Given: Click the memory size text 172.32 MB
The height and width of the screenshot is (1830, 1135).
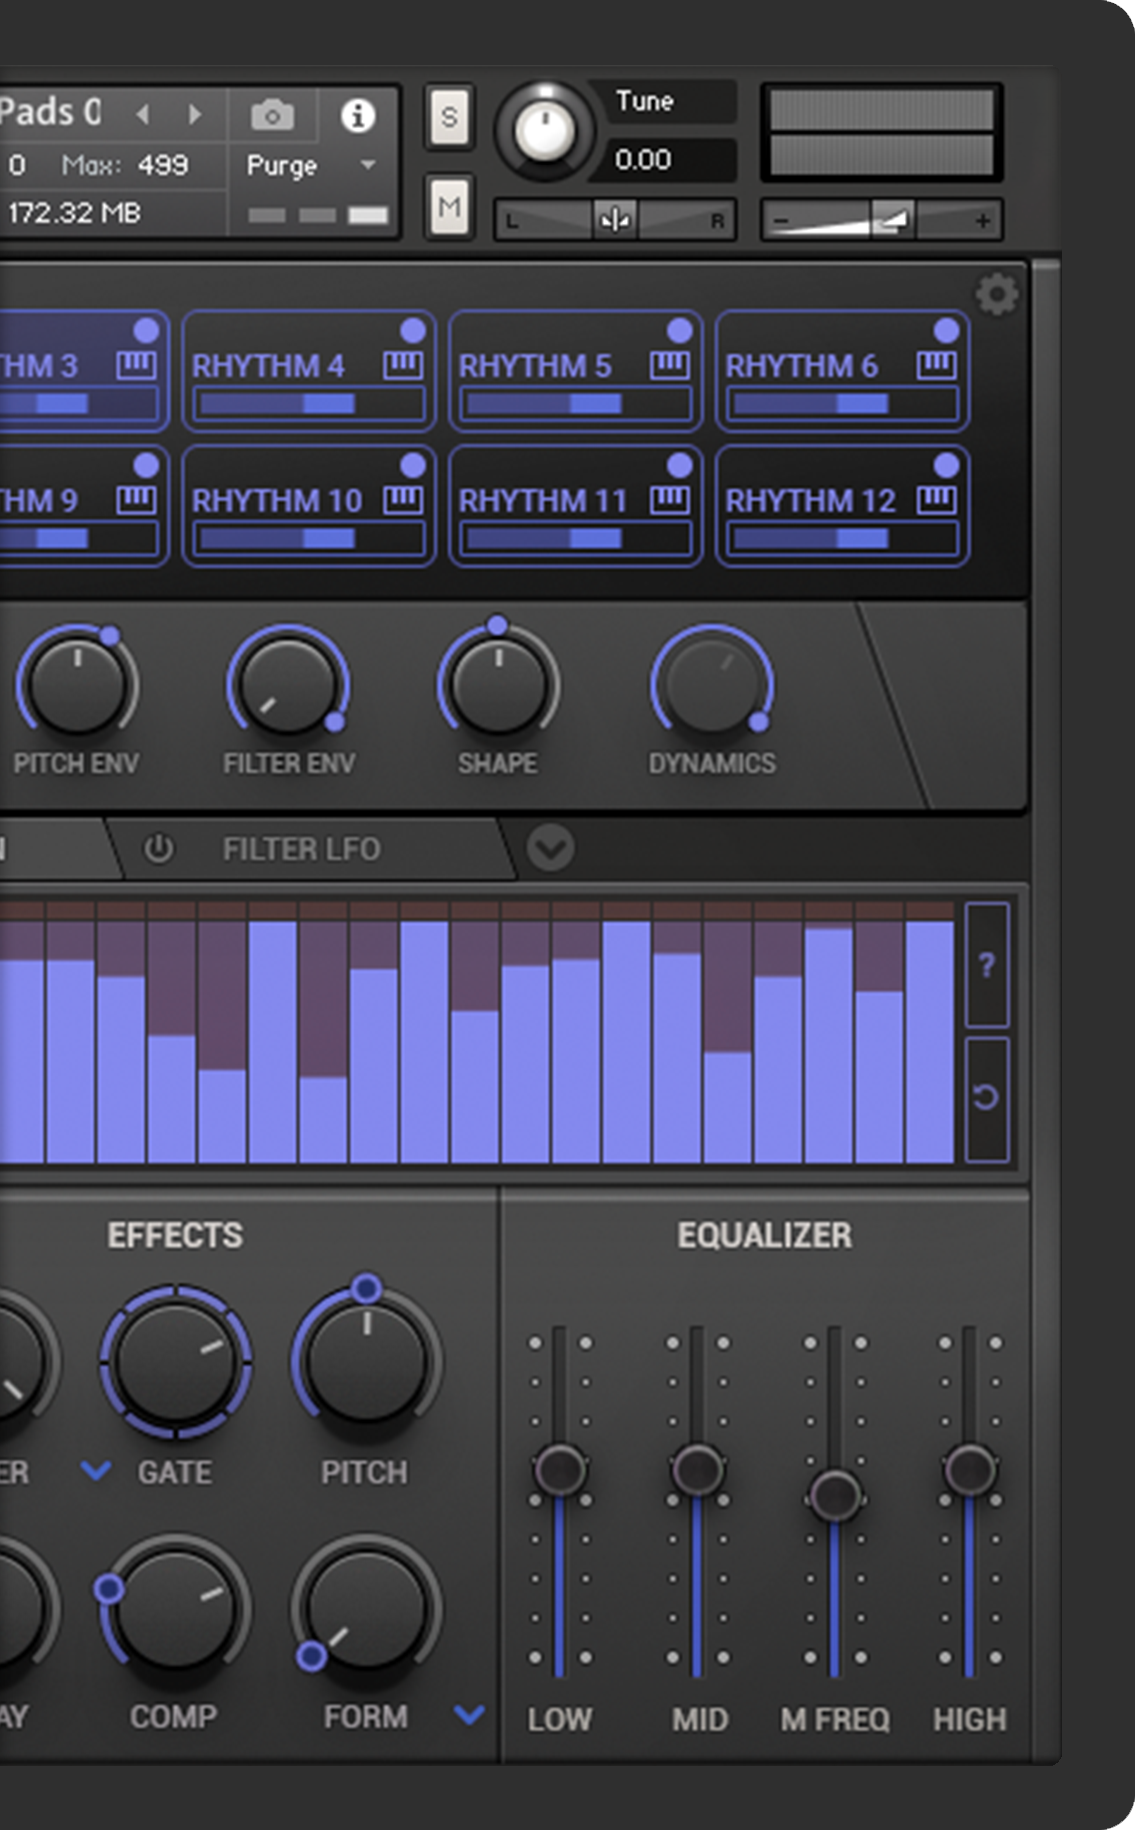Looking at the screenshot, I should 74,213.
